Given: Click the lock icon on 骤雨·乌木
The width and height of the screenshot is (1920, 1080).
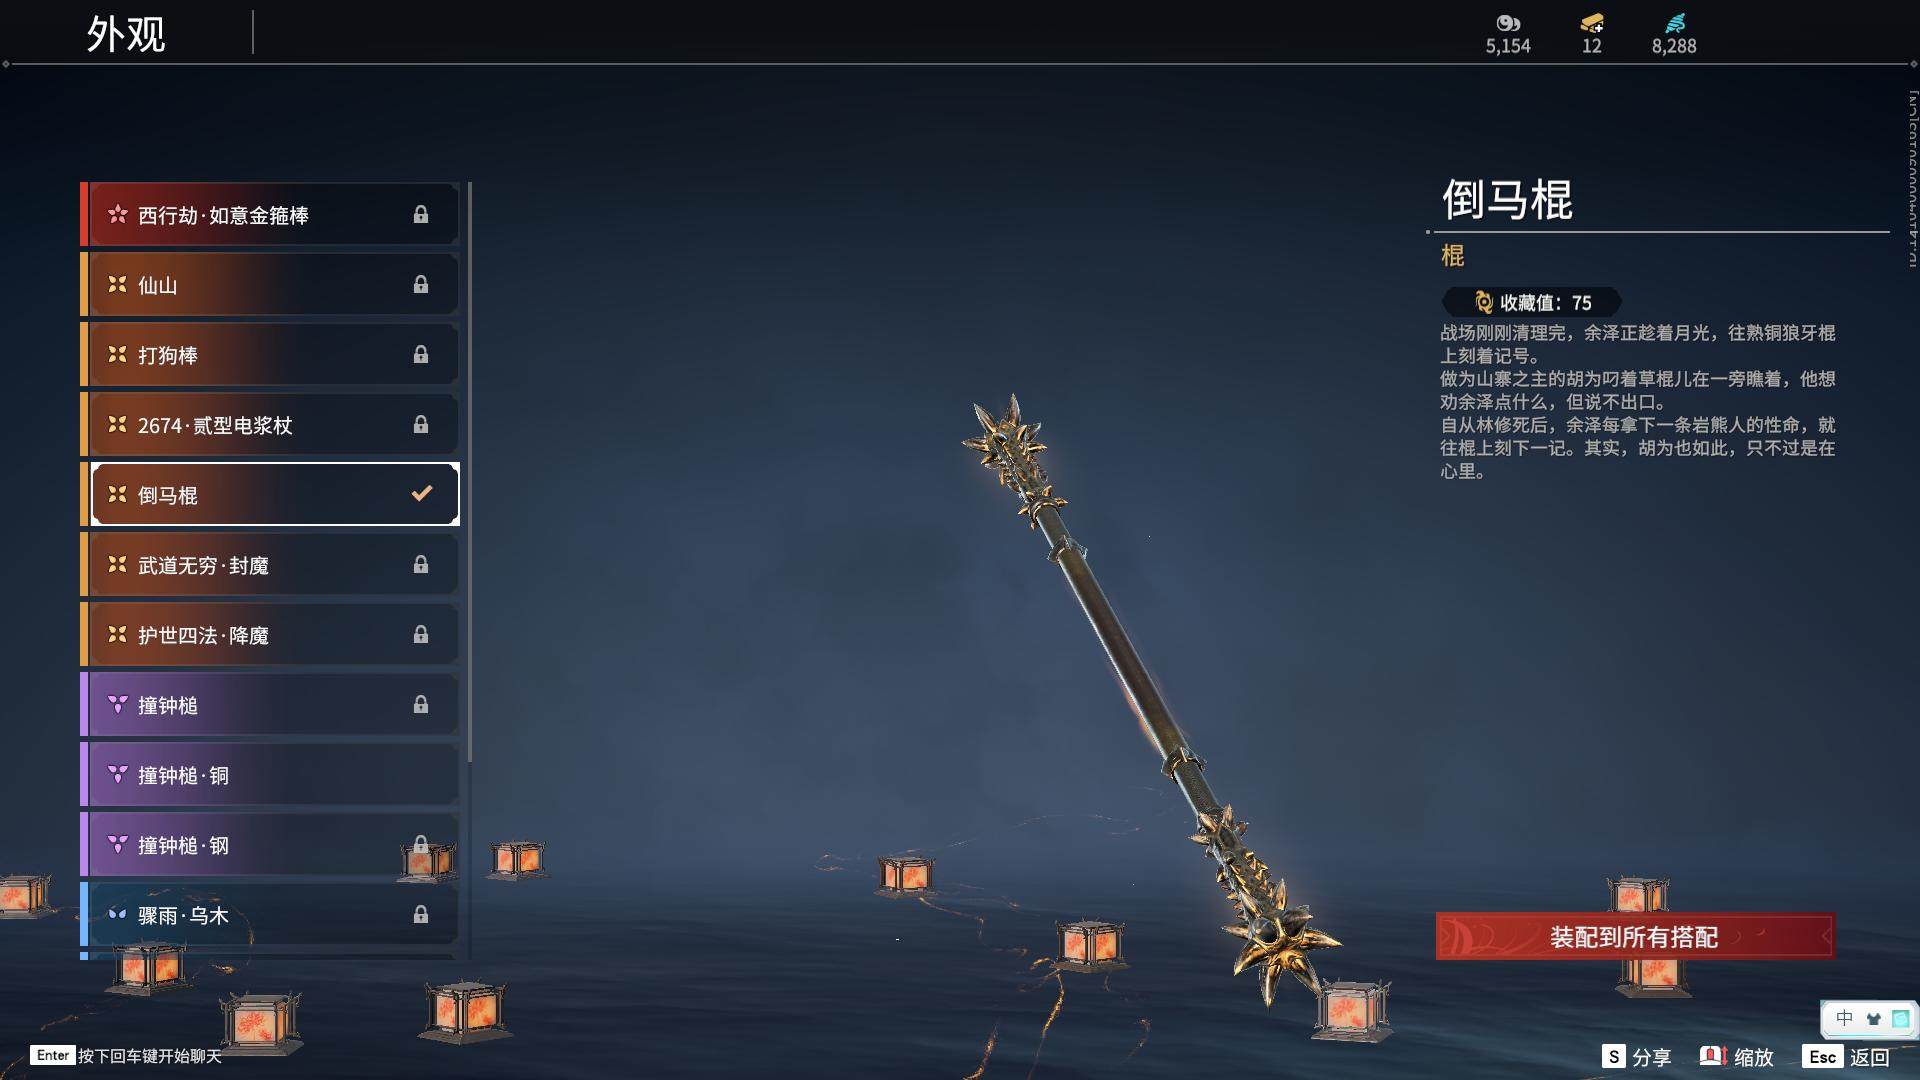Looking at the screenshot, I should pyautogui.click(x=421, y=915).
